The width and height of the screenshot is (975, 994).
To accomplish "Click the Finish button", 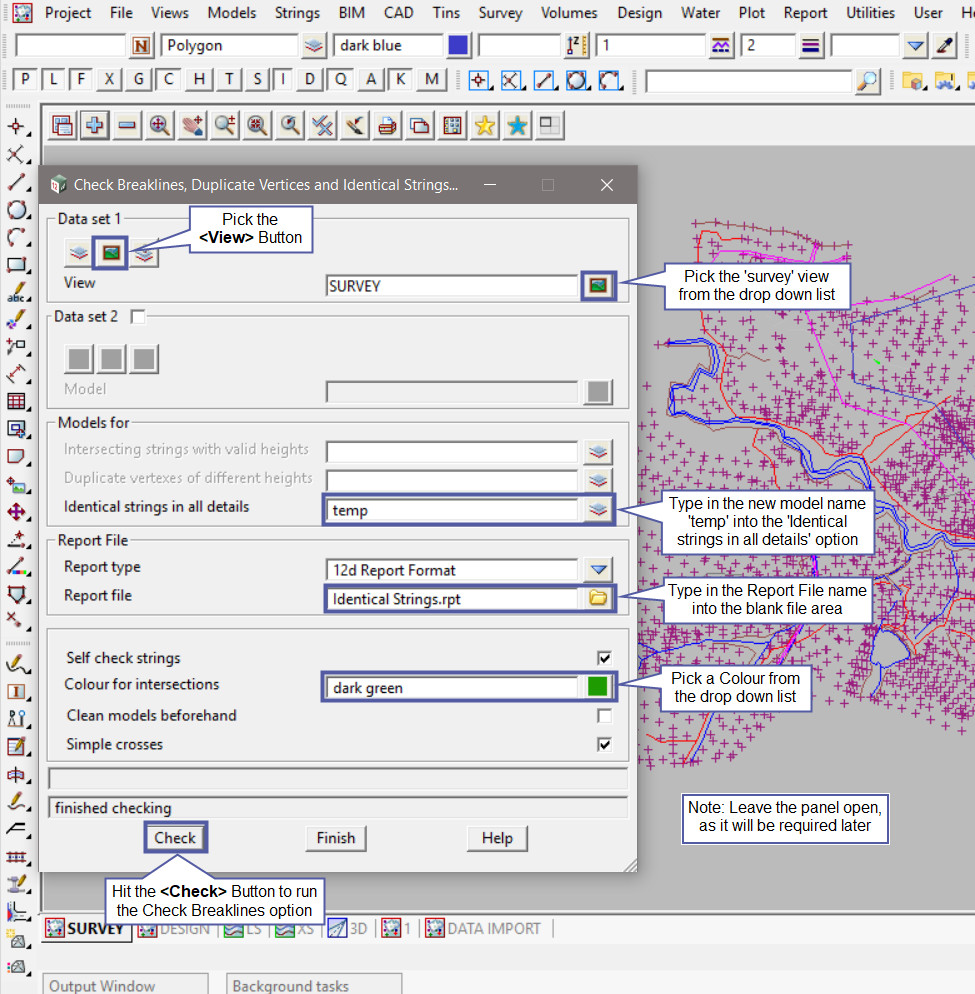I will point(335,838).
